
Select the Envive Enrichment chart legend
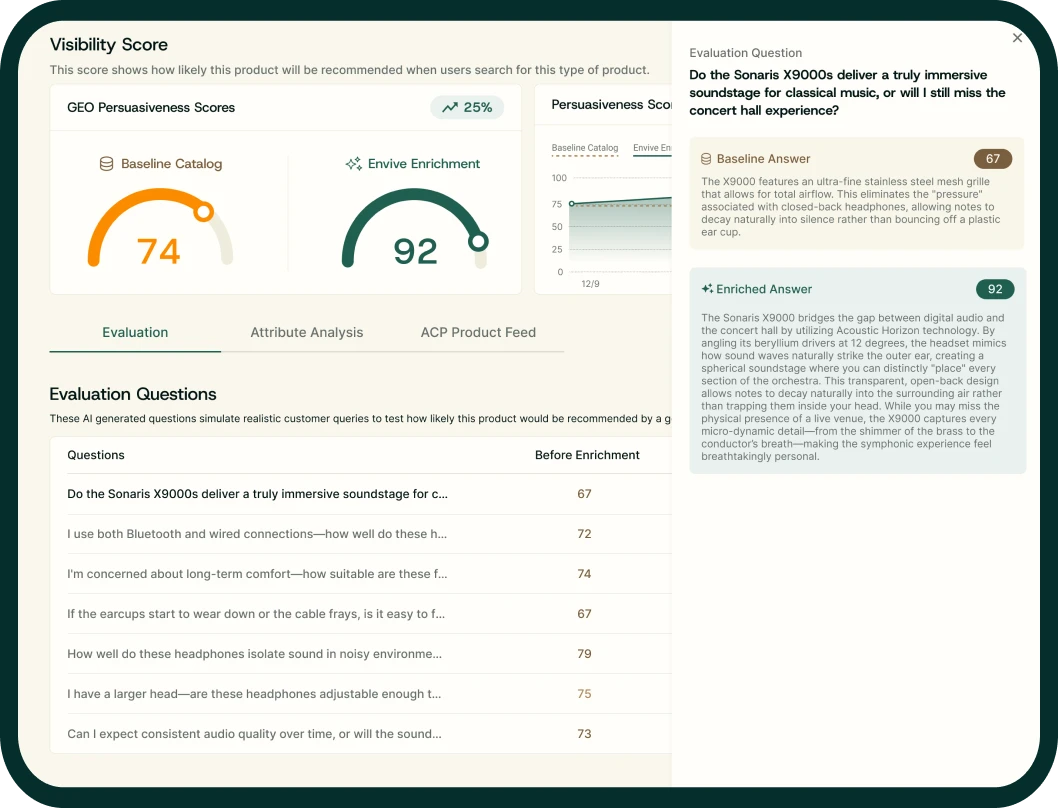click(652, 148)
